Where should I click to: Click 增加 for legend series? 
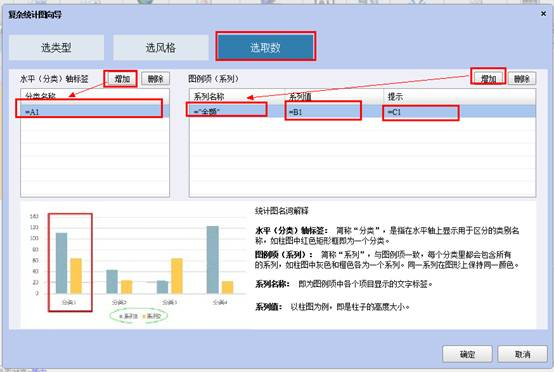(489, 79)
